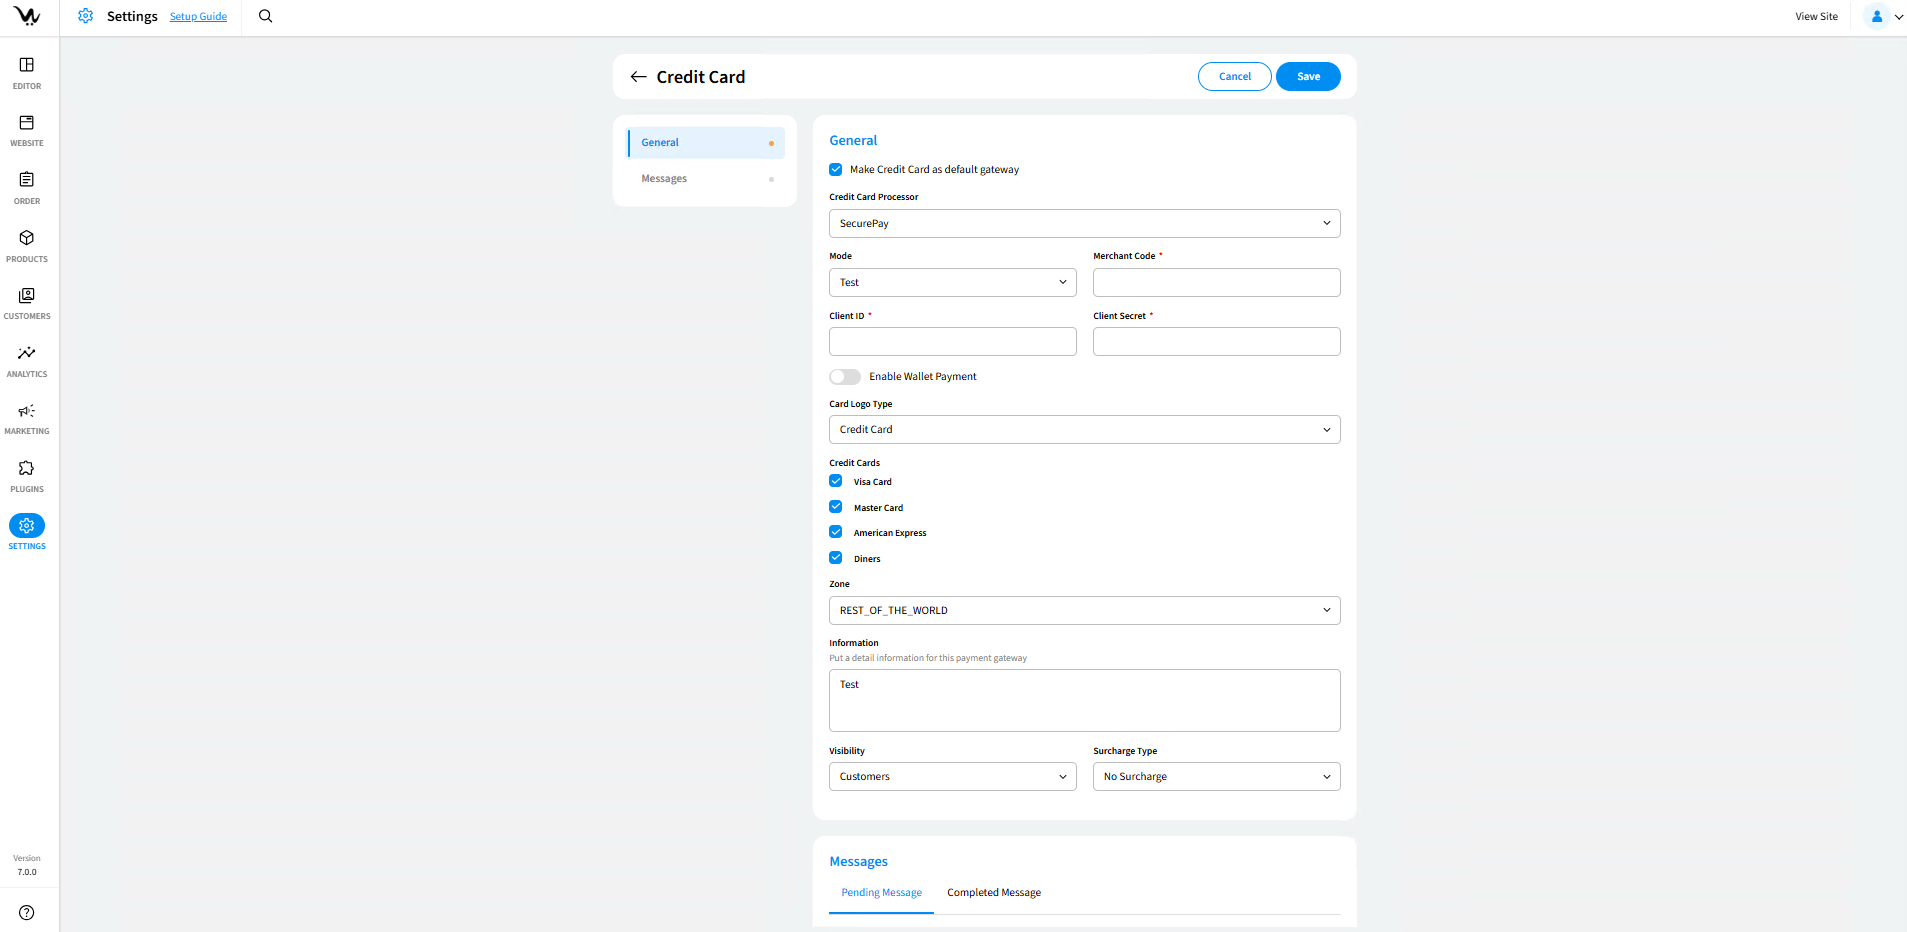Expand the Credit Card Processor dropdown

coord(1084,224)
